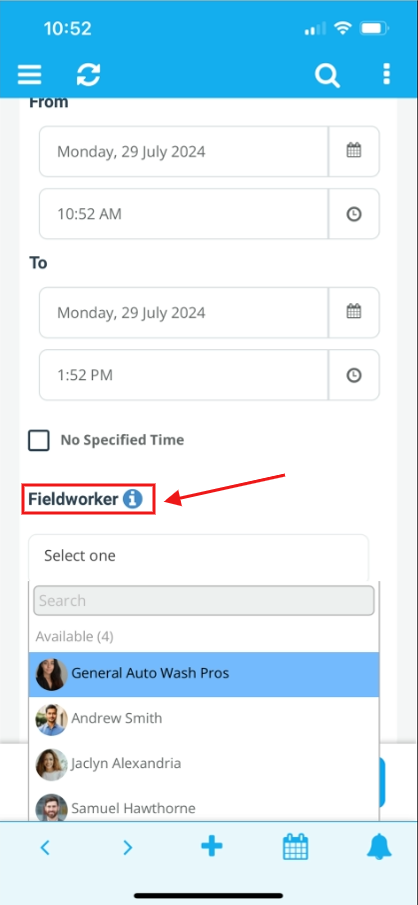Open the three-dot overflow menu

click(x=386, y=74)
